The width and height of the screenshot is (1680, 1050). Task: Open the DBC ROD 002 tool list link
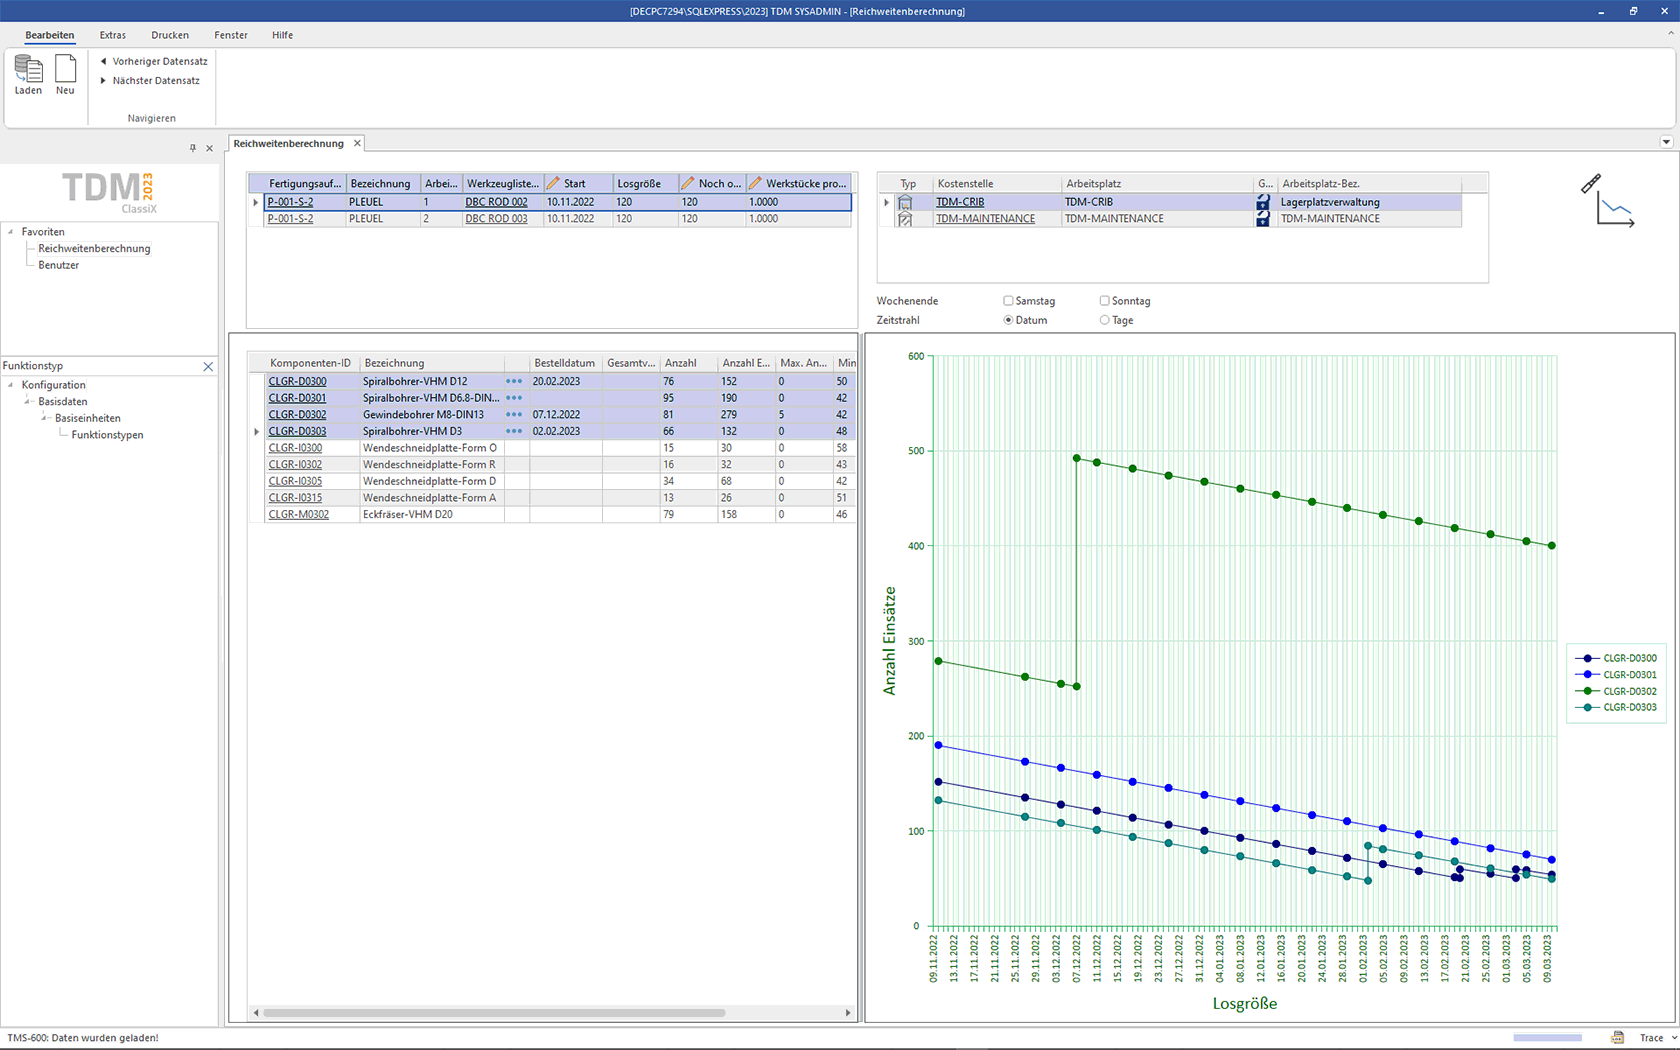[x=496, y=202]
